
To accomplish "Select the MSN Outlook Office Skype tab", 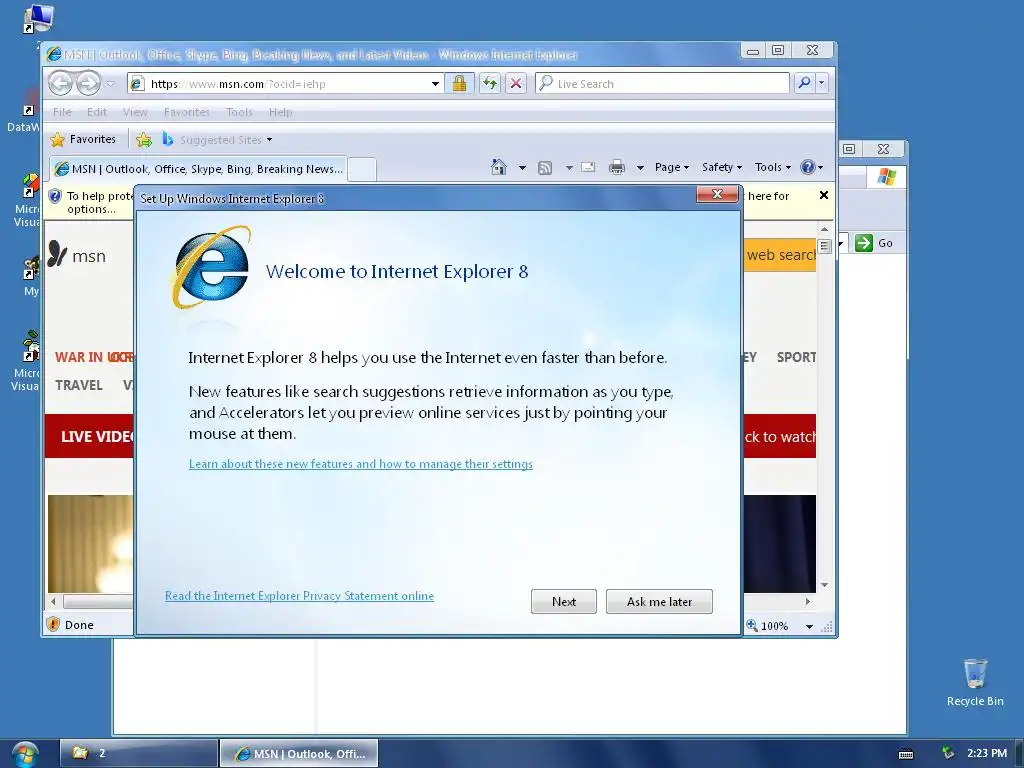I will 199,169.
